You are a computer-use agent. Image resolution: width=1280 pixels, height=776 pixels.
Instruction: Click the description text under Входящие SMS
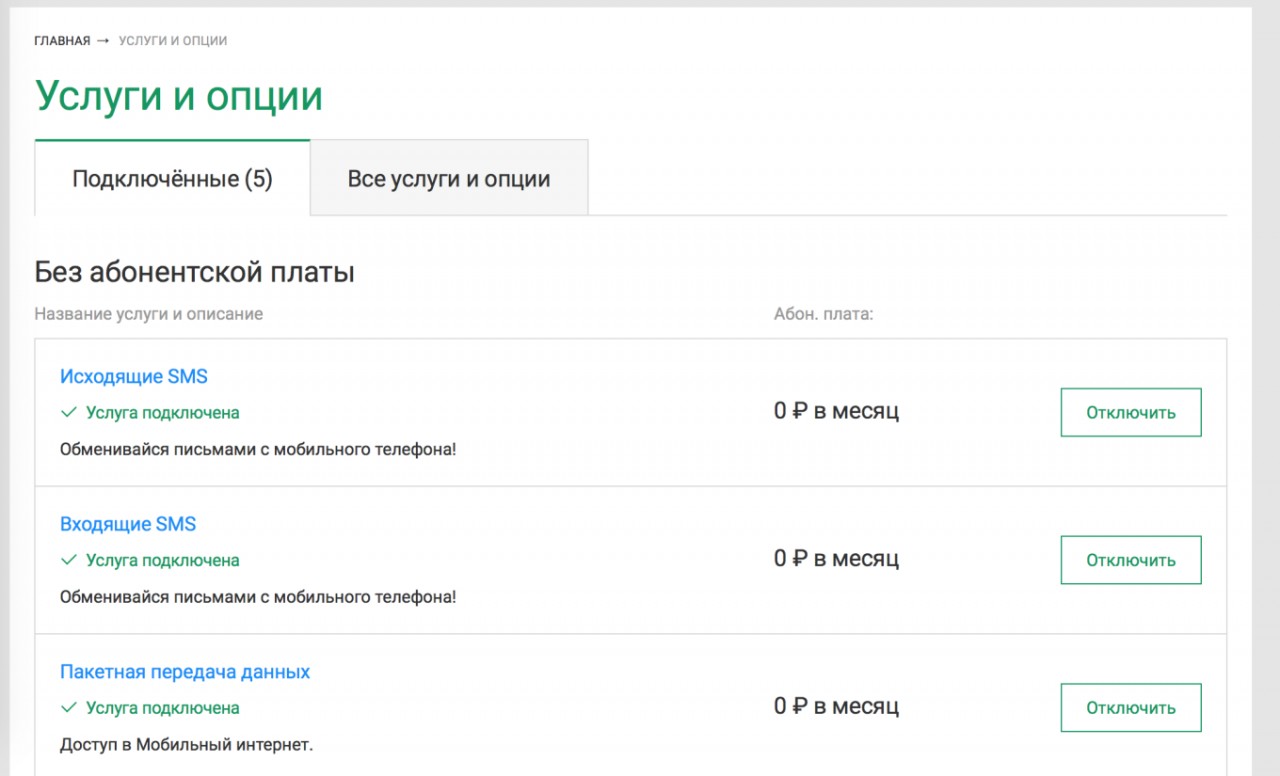coord(258,597)
